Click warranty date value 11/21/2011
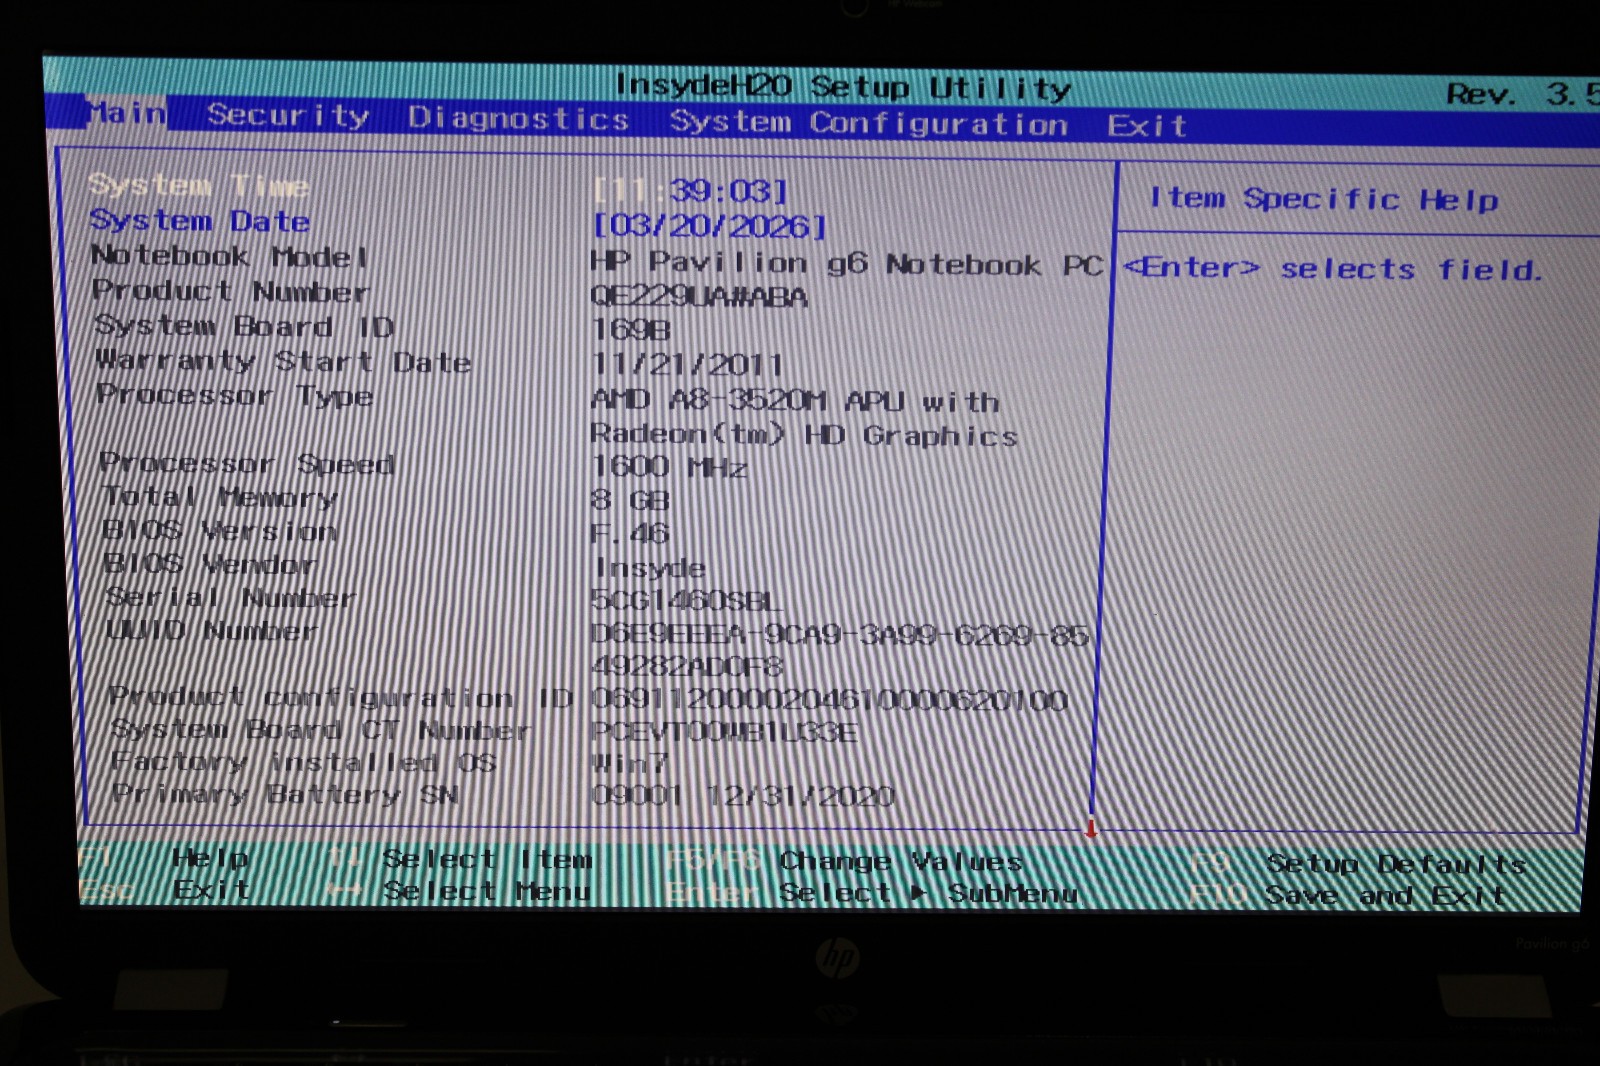 coord(687,364)
